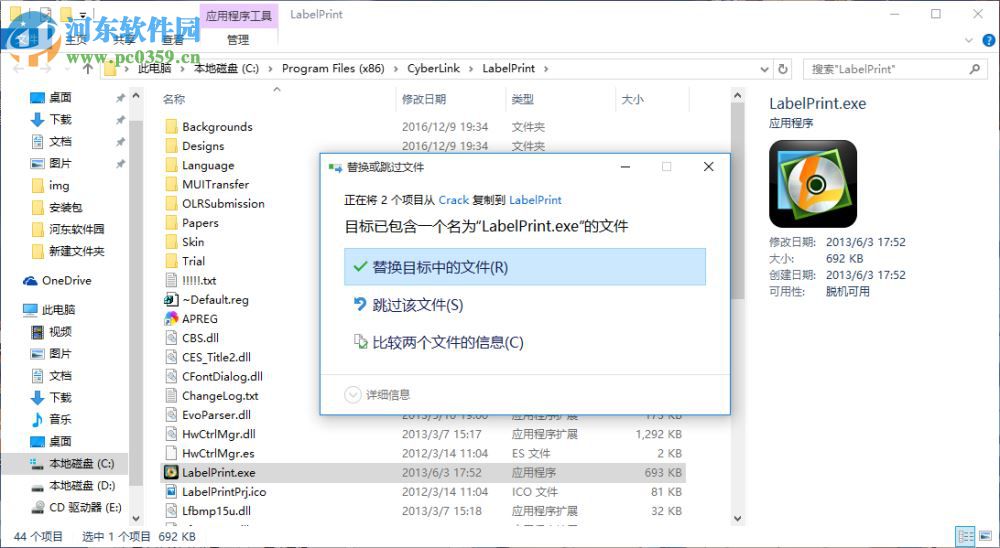Expand breadcrumb arrow after Program Files (x86)
The width and height of the screenshot is (1000, 548).
395,69
